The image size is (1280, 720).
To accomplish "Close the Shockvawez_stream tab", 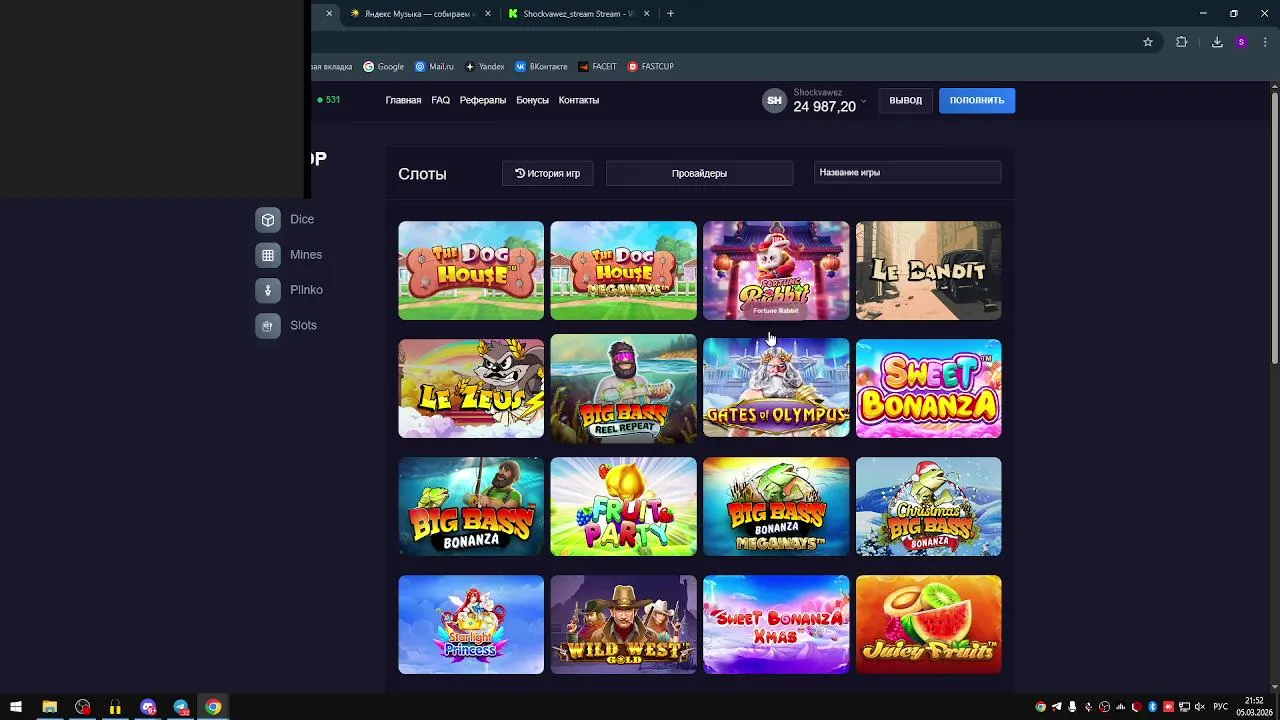I will [x=646, y=13].
